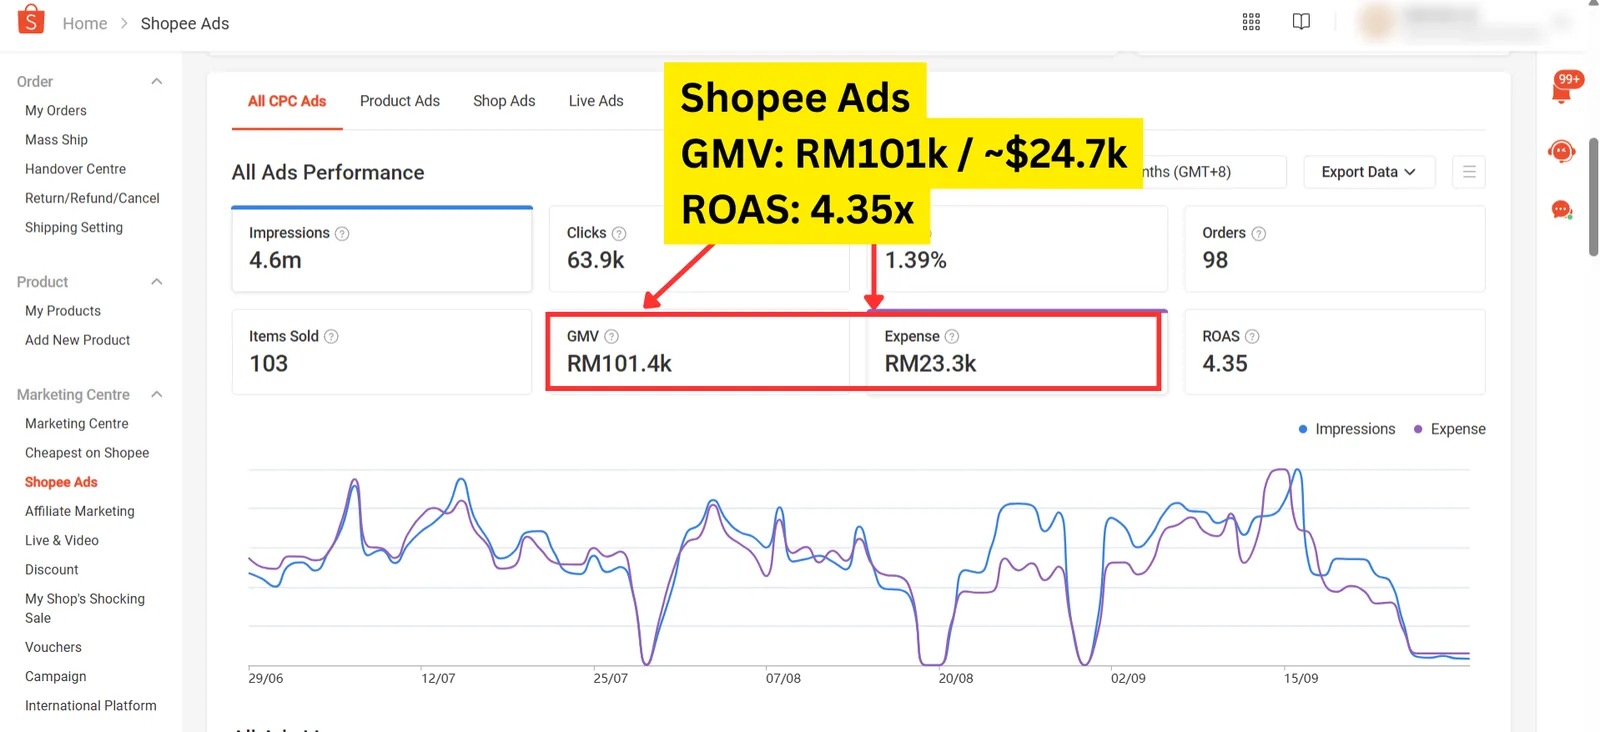Switch to Product Ads tab
Screen dimensions: 1600x732
coord(400,101)
